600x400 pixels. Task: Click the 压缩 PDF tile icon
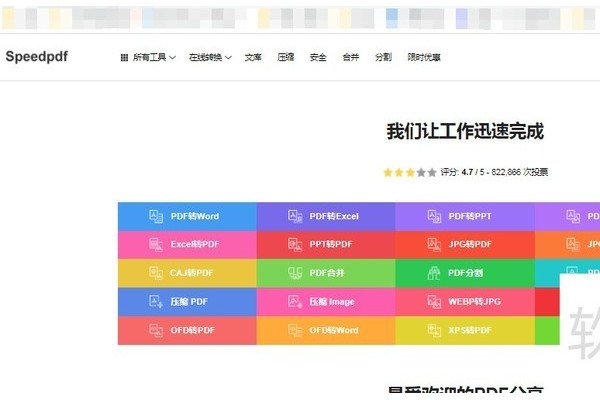coord(156,302)
